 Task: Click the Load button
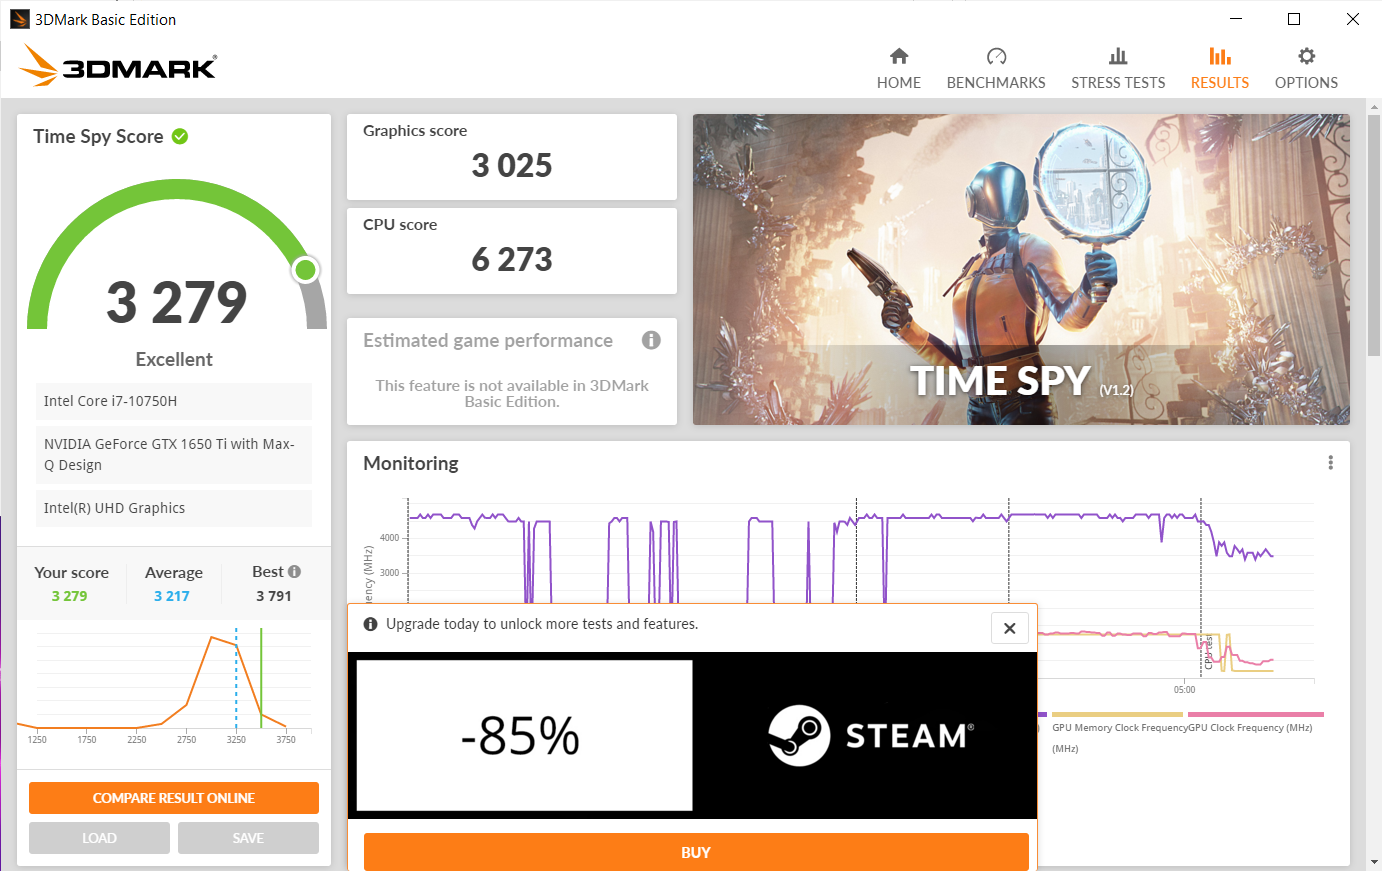coord(99,838)
